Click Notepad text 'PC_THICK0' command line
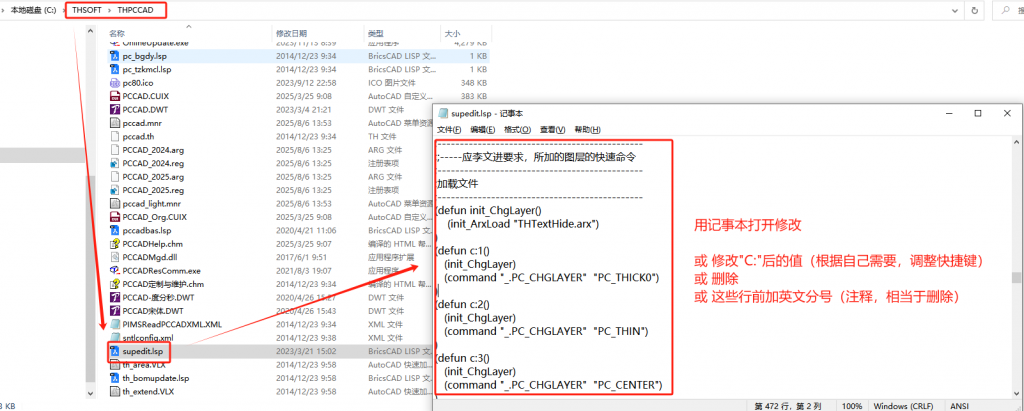This screenshot has width=1024, height=411. 552,278
